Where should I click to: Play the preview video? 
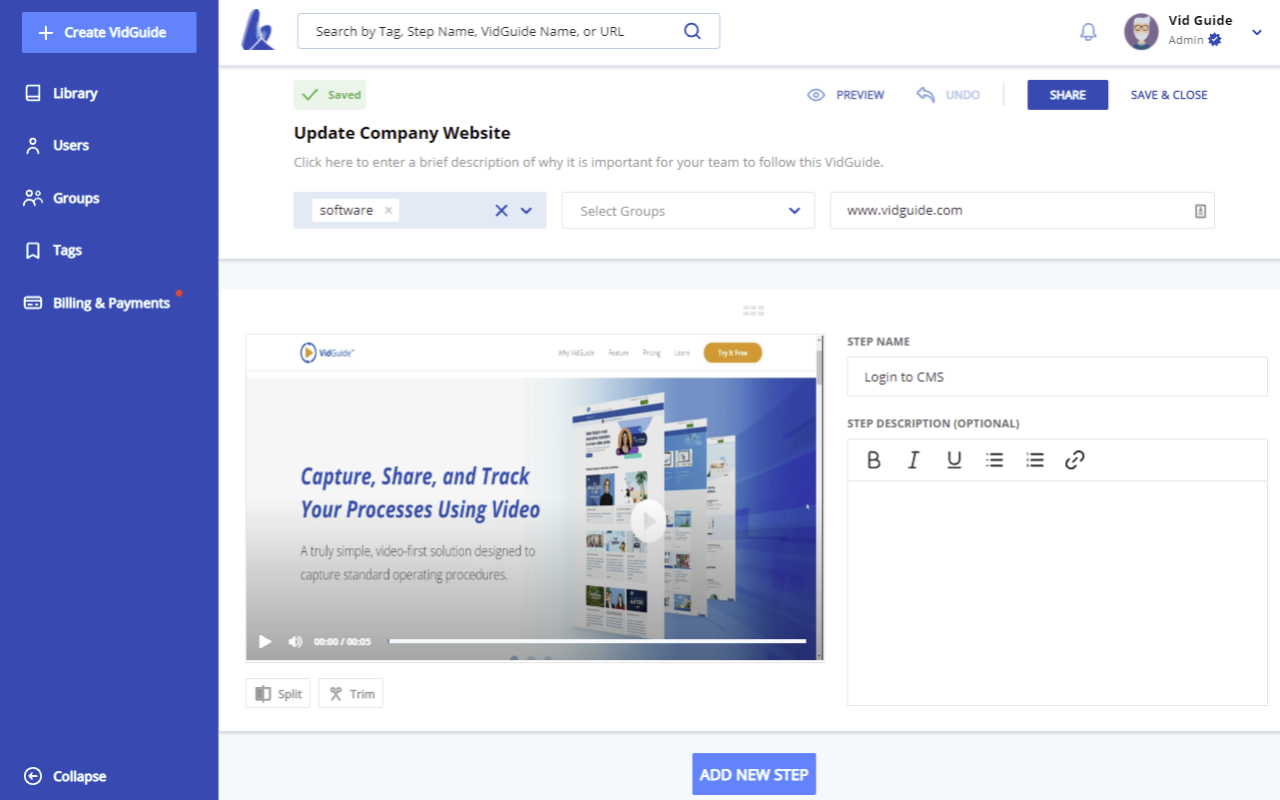coord(264,641)
